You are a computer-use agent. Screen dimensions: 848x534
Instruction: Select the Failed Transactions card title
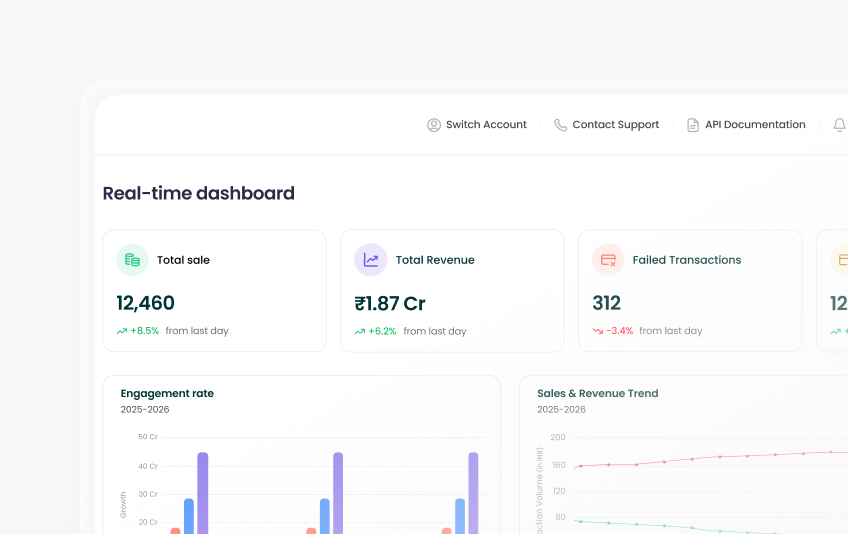[687, 260]
